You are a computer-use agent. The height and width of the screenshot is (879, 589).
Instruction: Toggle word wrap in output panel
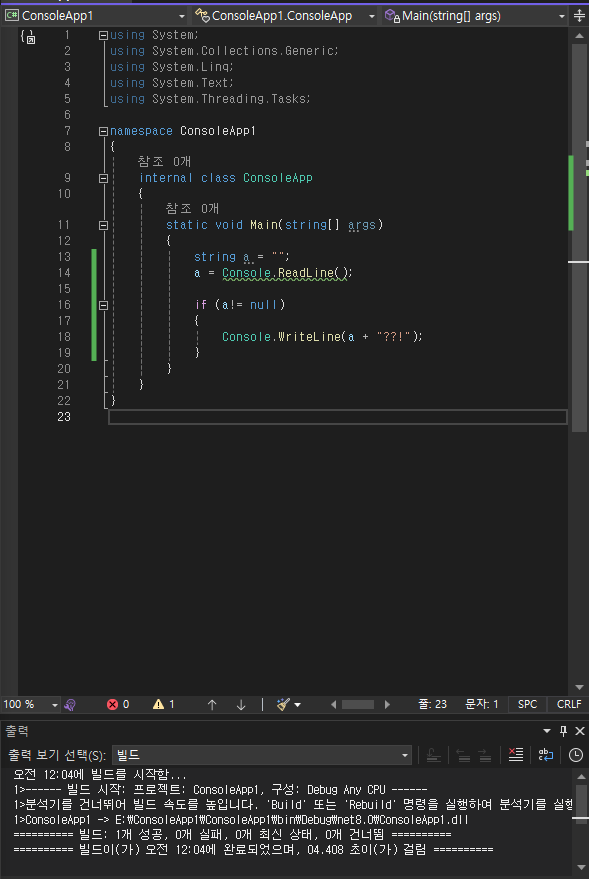pyautogui.click(x=546, y=755)
